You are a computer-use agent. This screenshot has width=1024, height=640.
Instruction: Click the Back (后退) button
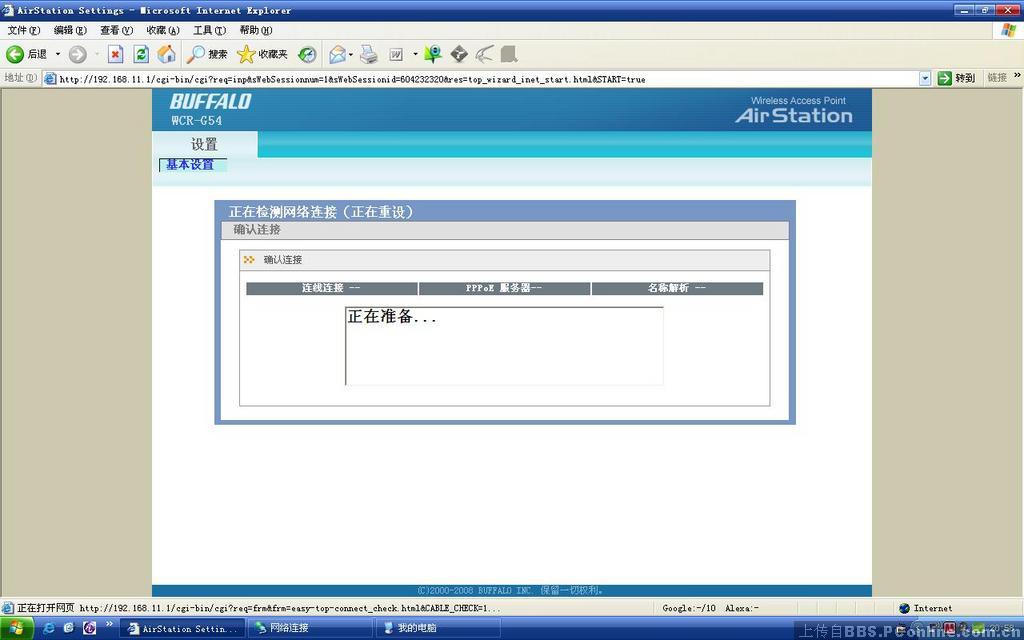[27, 54]
